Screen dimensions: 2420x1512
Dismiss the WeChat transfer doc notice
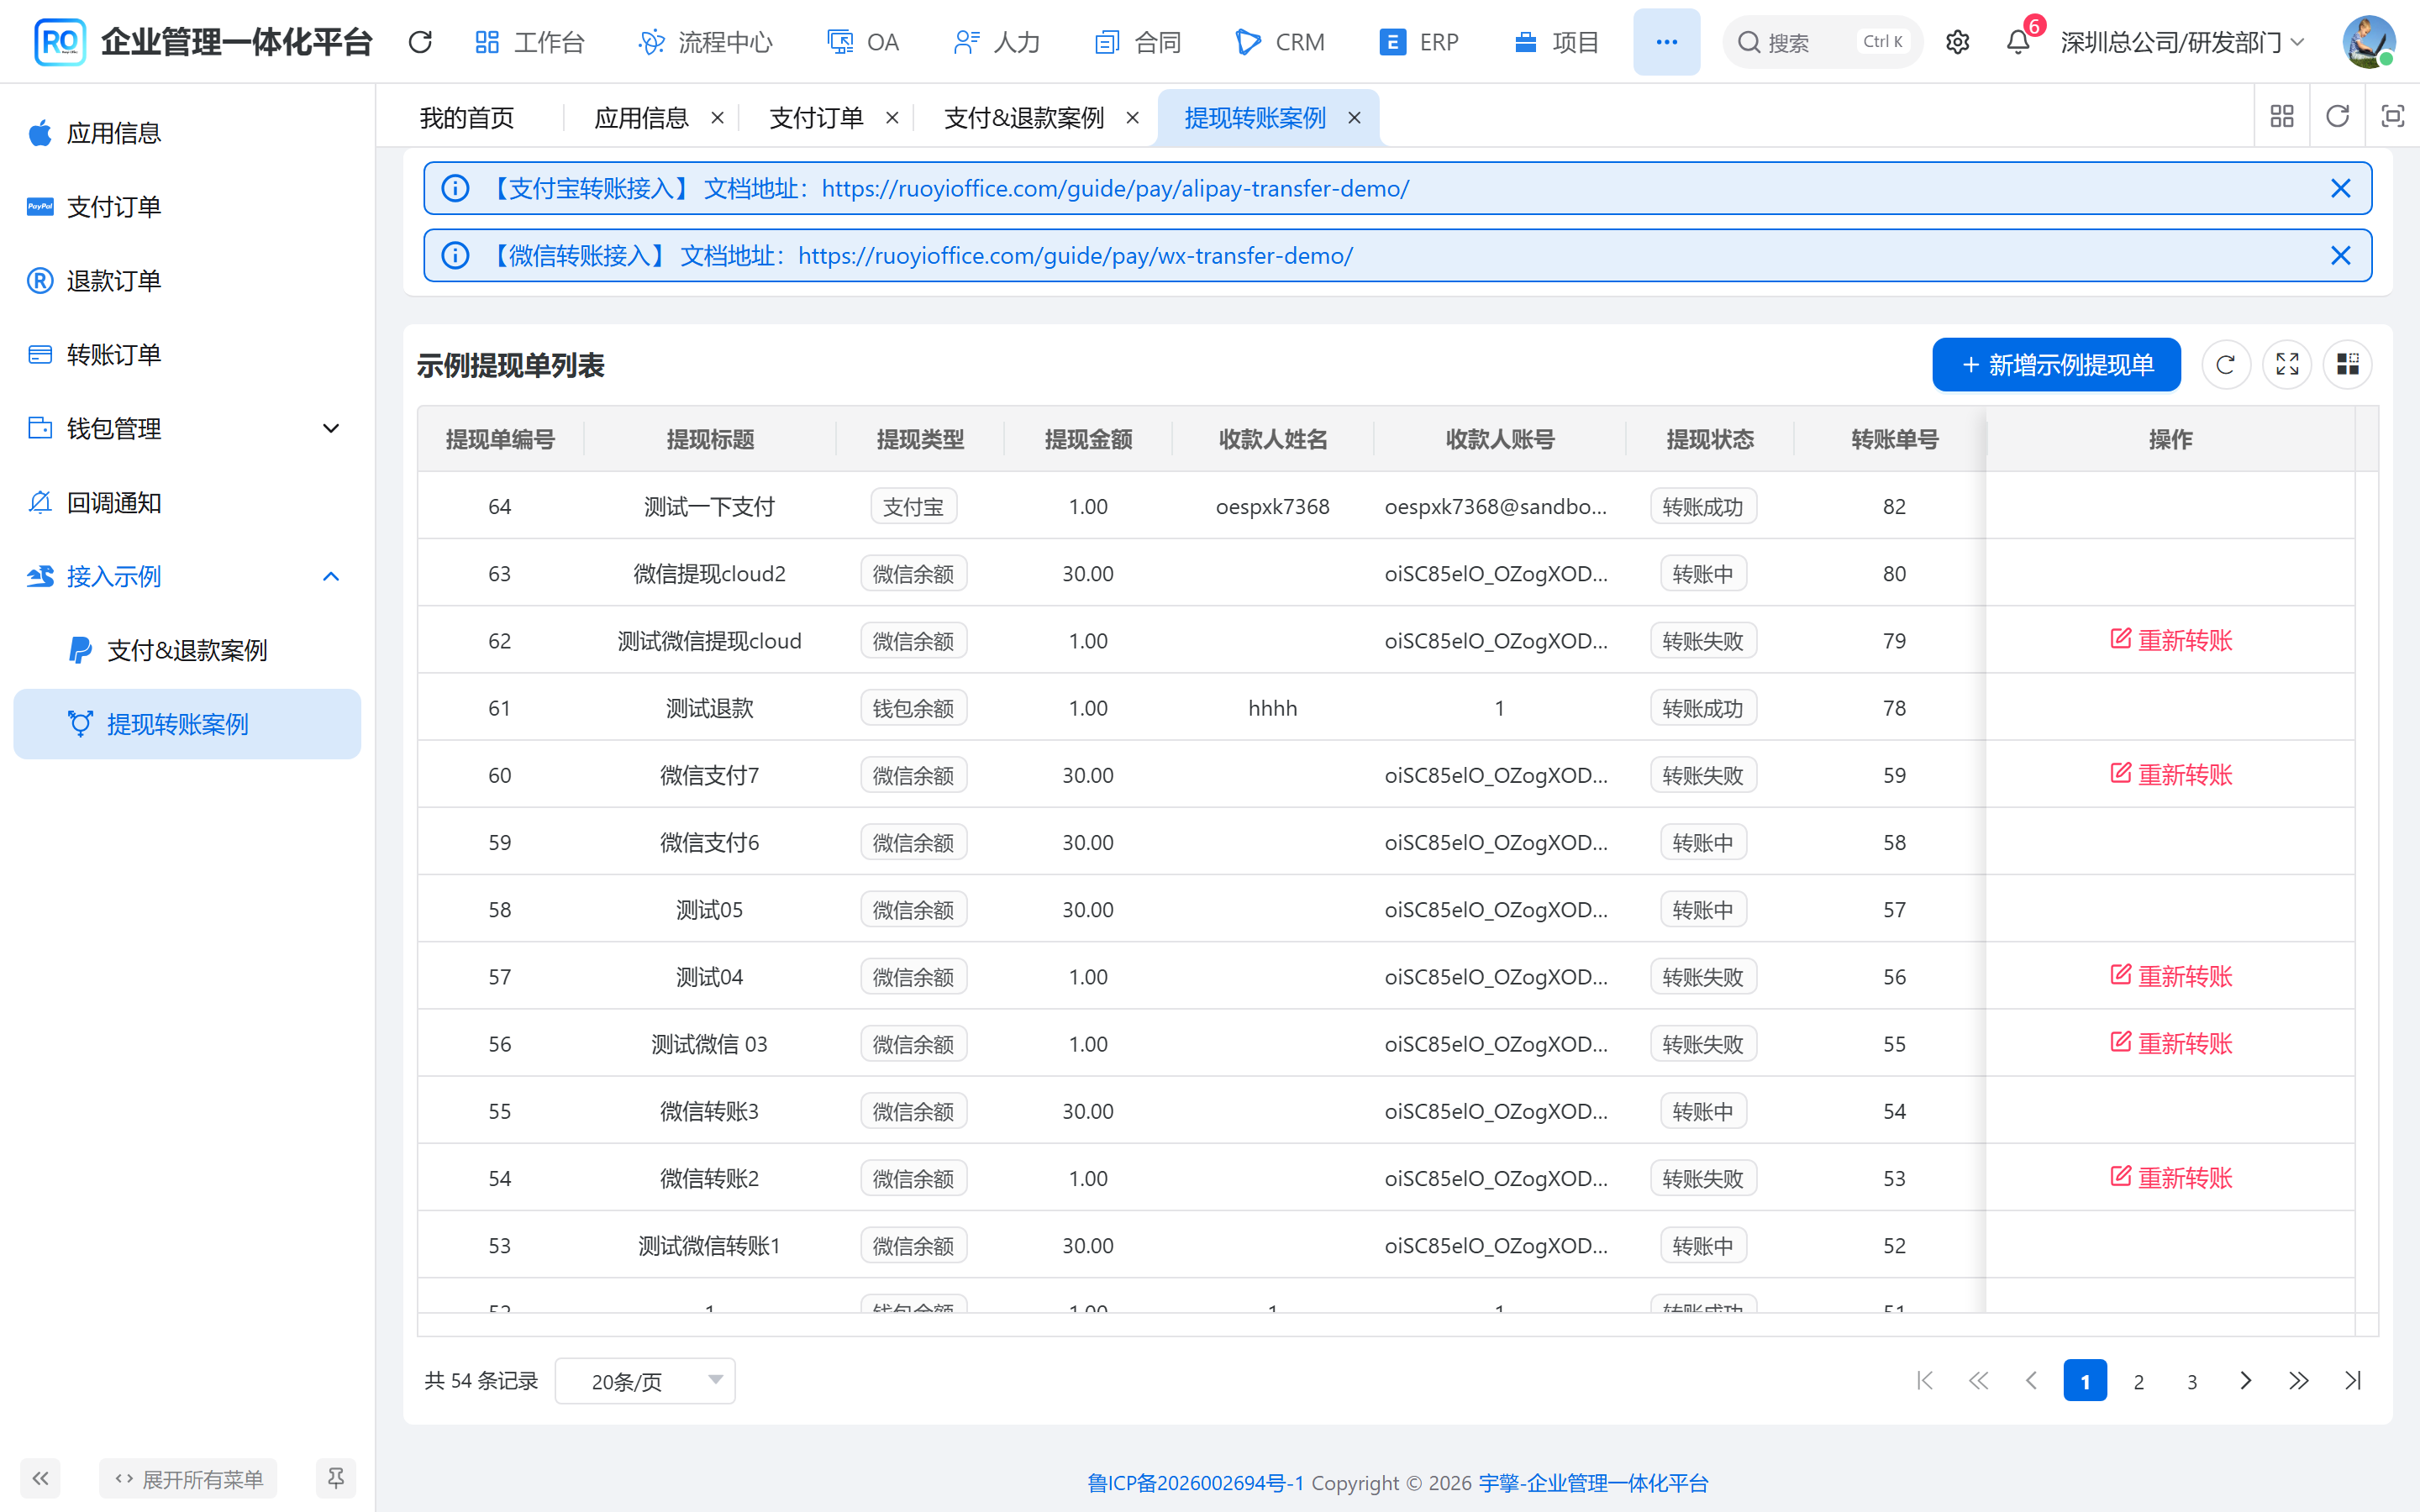[x=2340, y=255]
